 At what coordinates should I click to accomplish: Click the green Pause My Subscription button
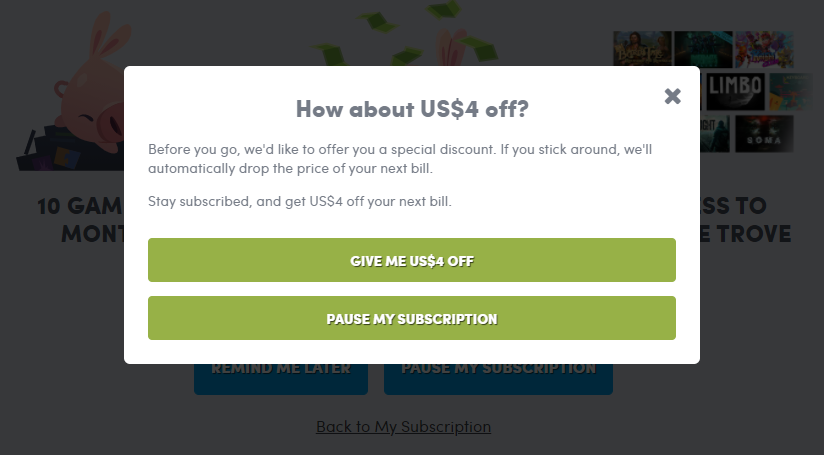click(x=411, y=318)
